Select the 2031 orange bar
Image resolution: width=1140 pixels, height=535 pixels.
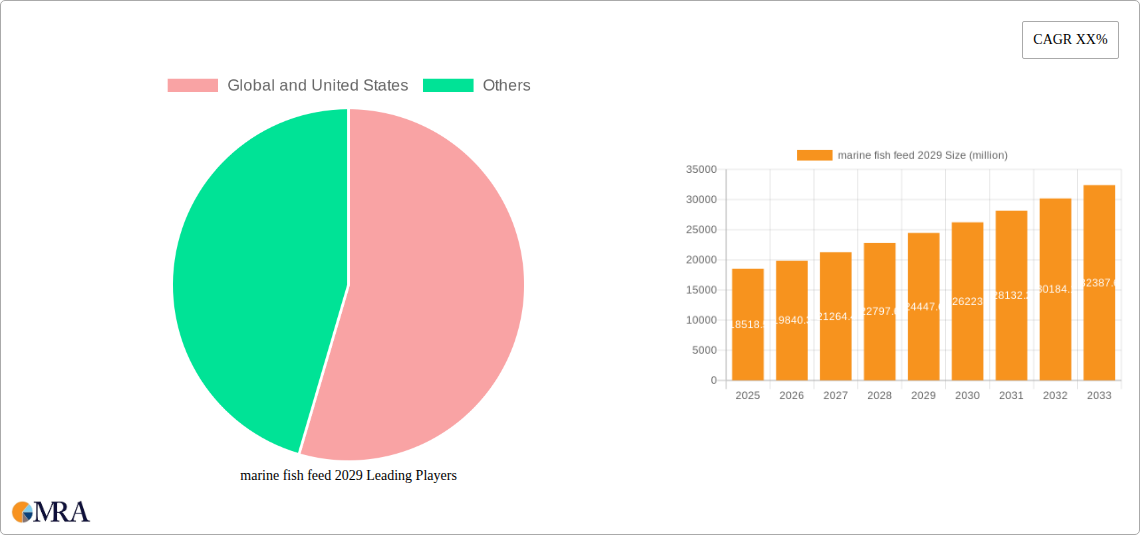(x=1011, y=296)
